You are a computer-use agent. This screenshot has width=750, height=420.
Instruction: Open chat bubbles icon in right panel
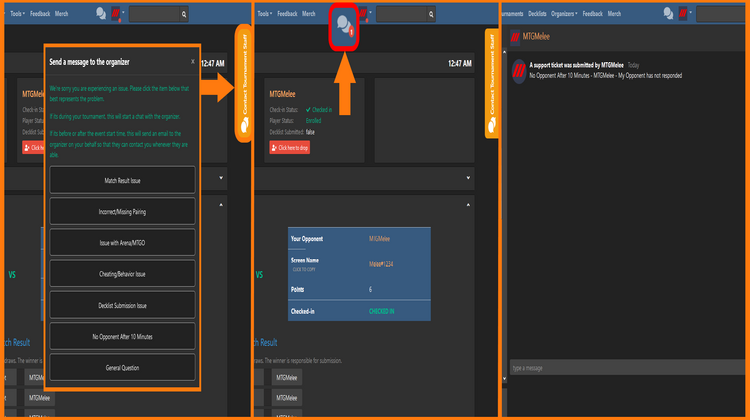click(668, 13)
